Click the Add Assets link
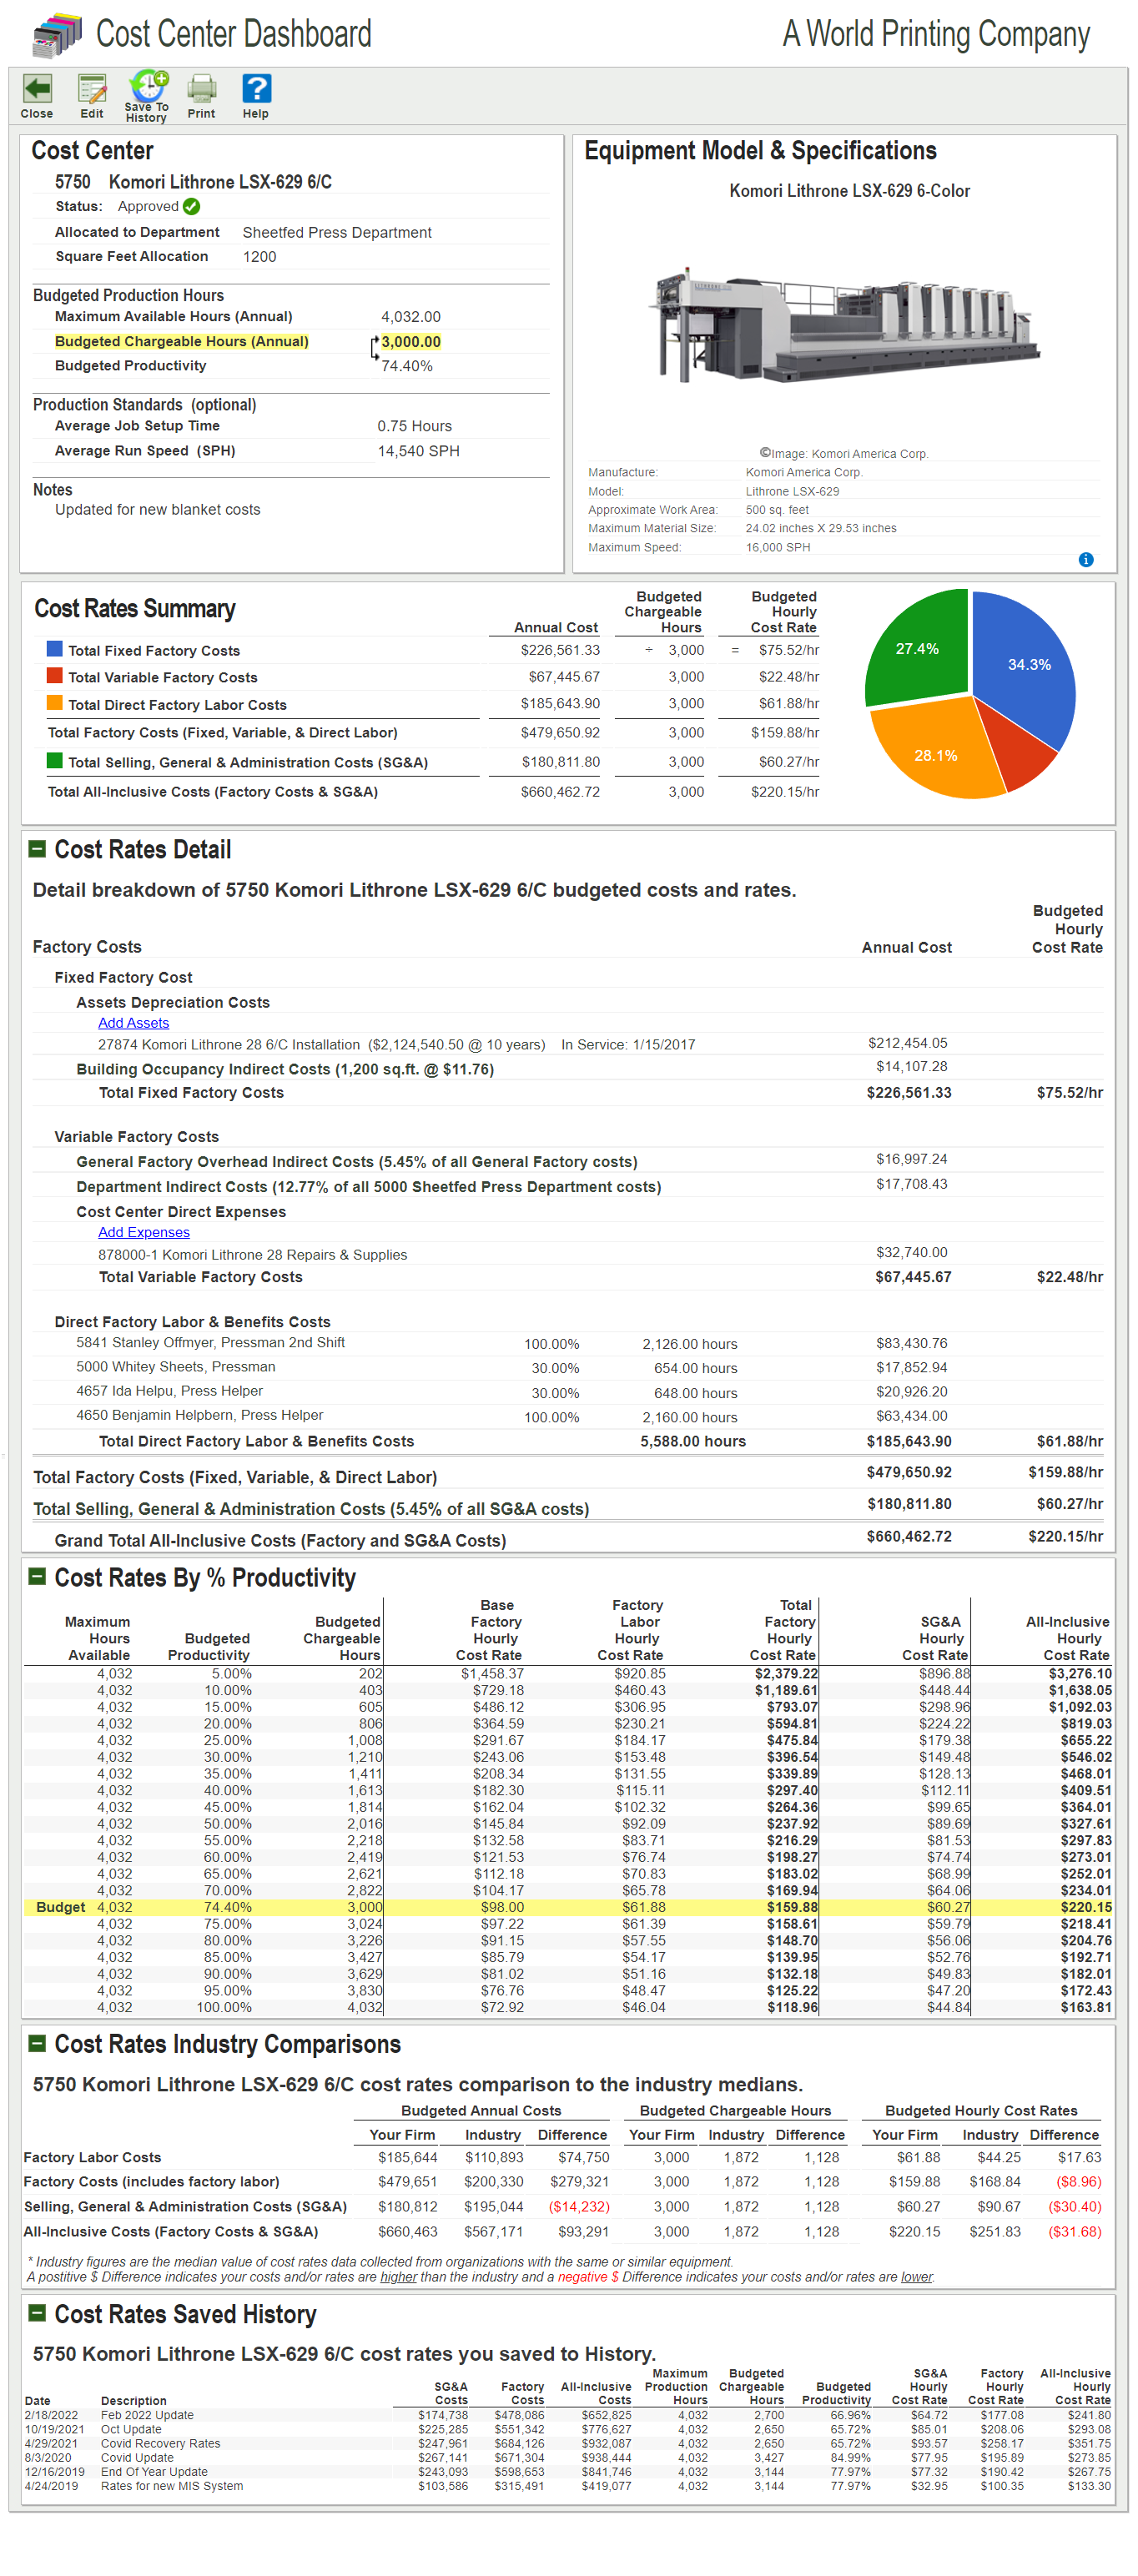Viewport: 1138px width, 2576px height. coord(133,1023)
